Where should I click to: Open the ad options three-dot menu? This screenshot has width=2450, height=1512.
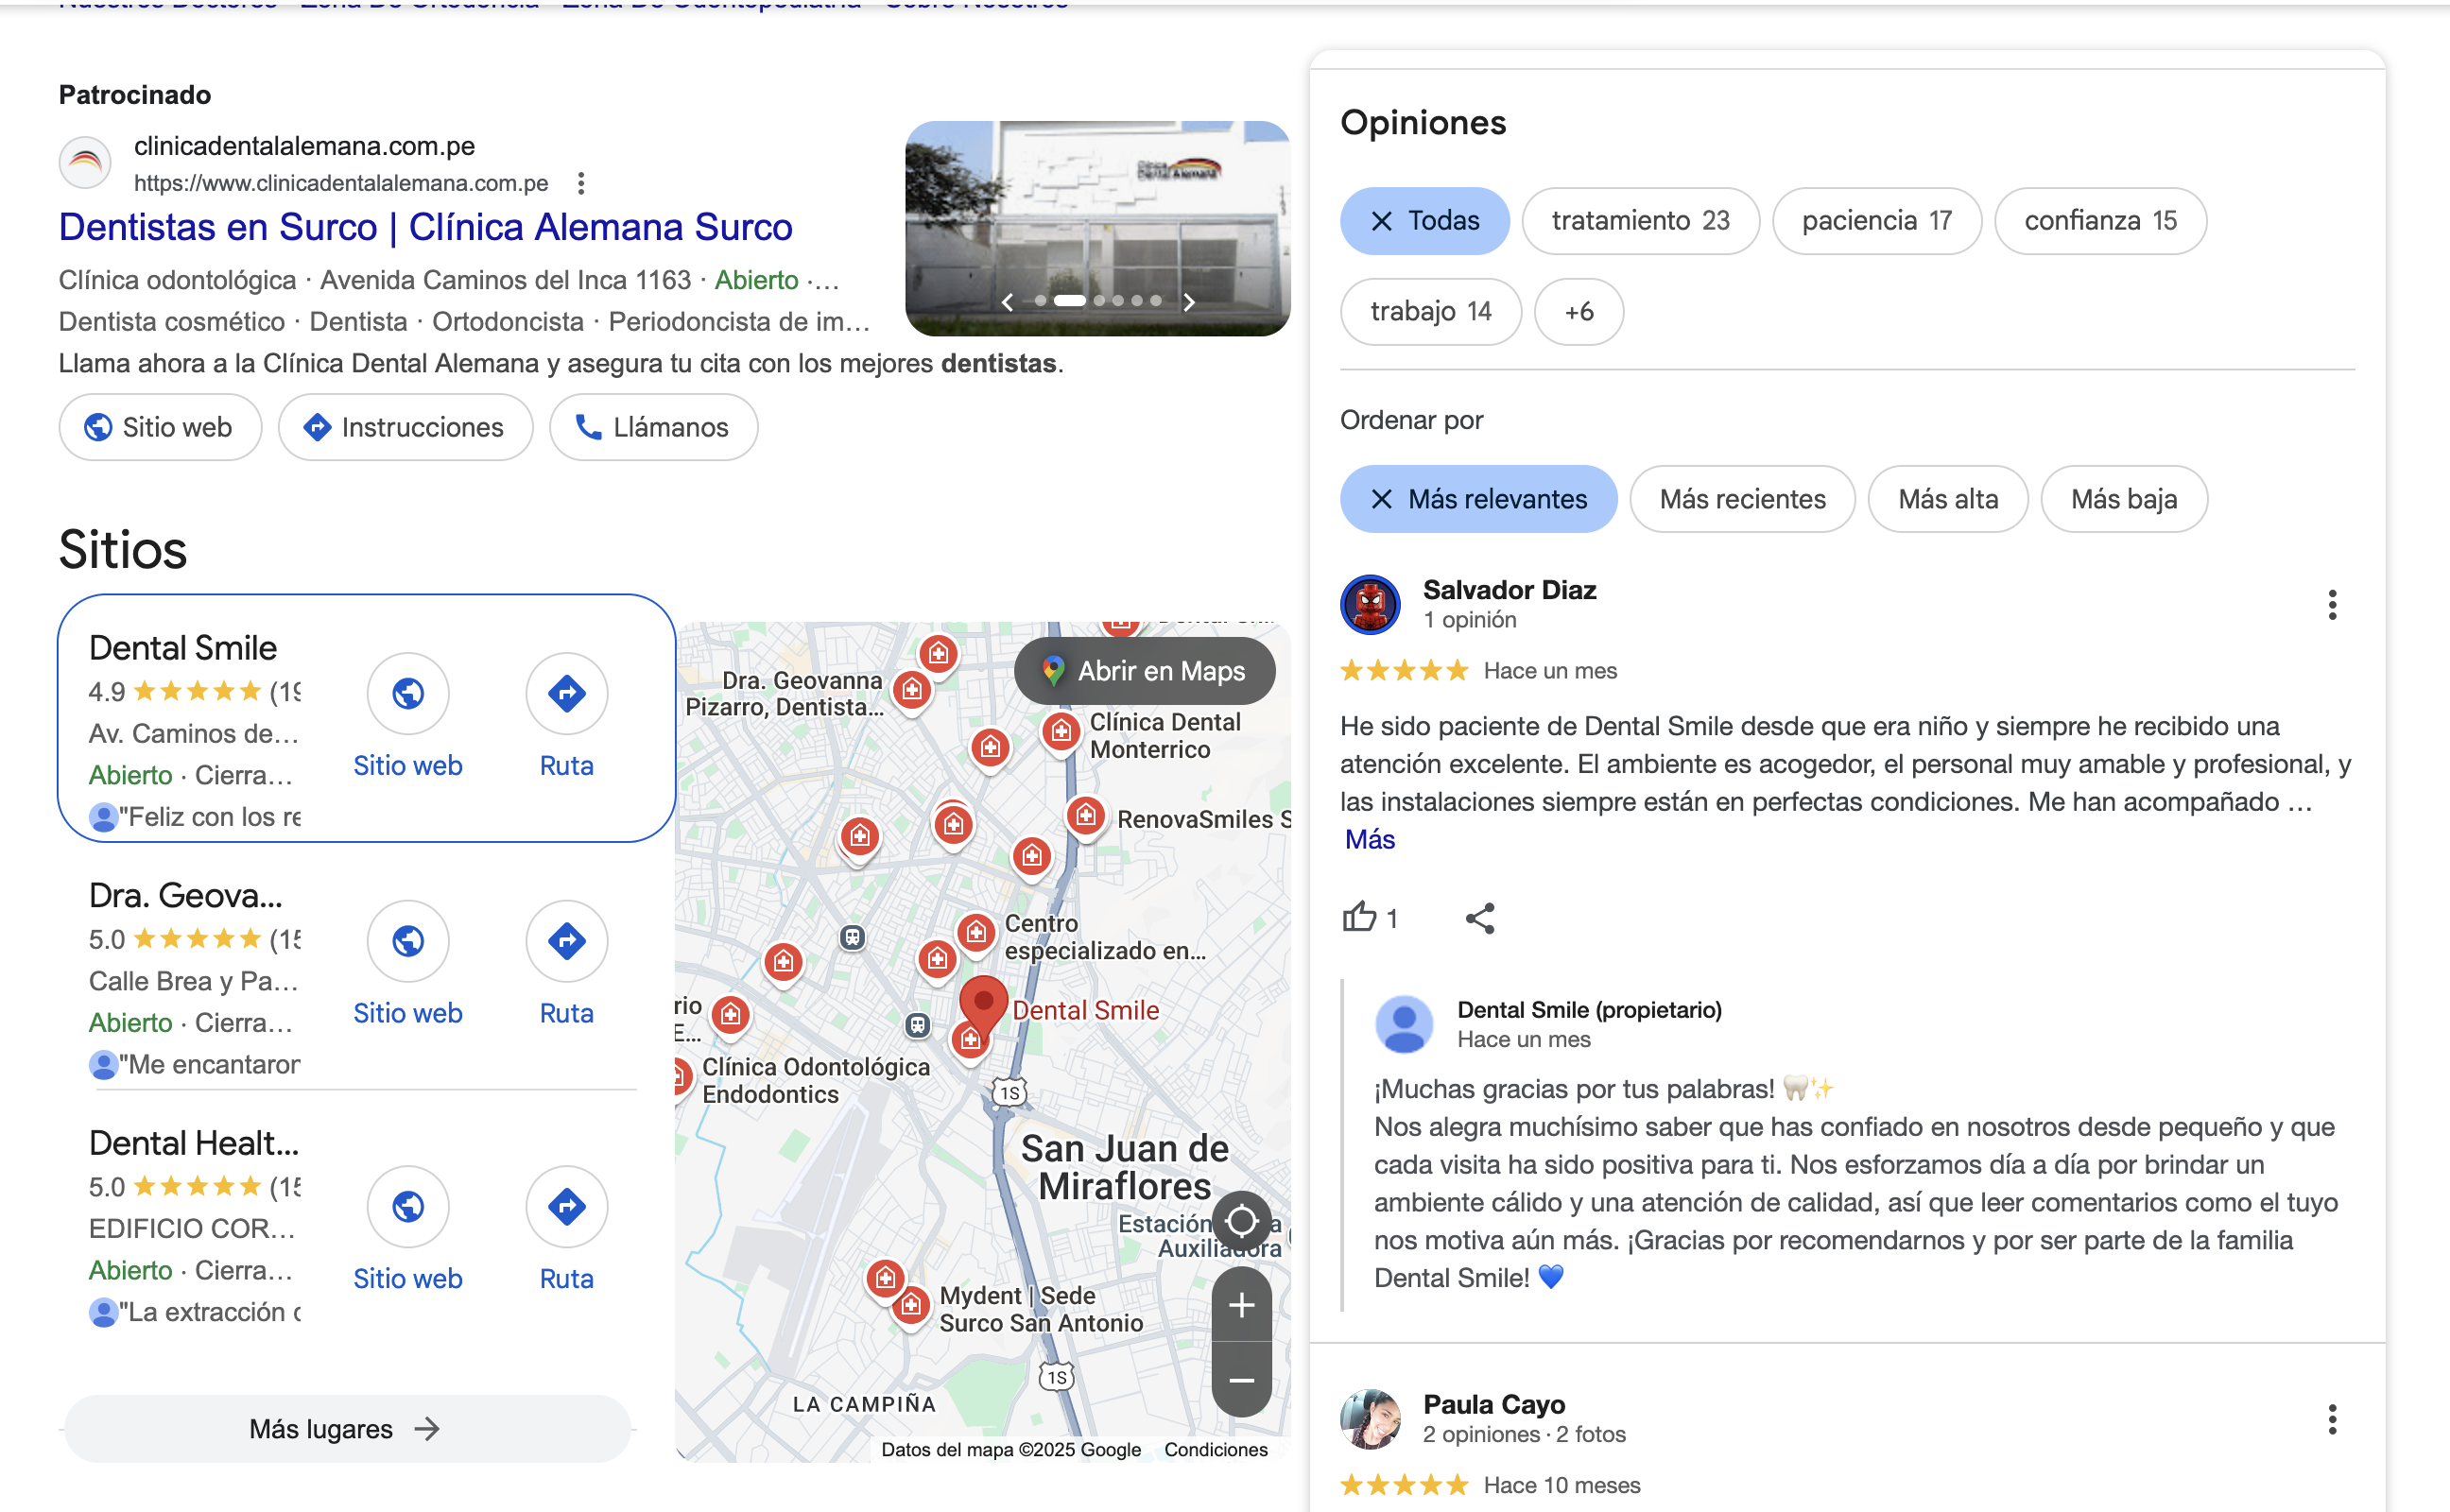click(x=581, y=183)
